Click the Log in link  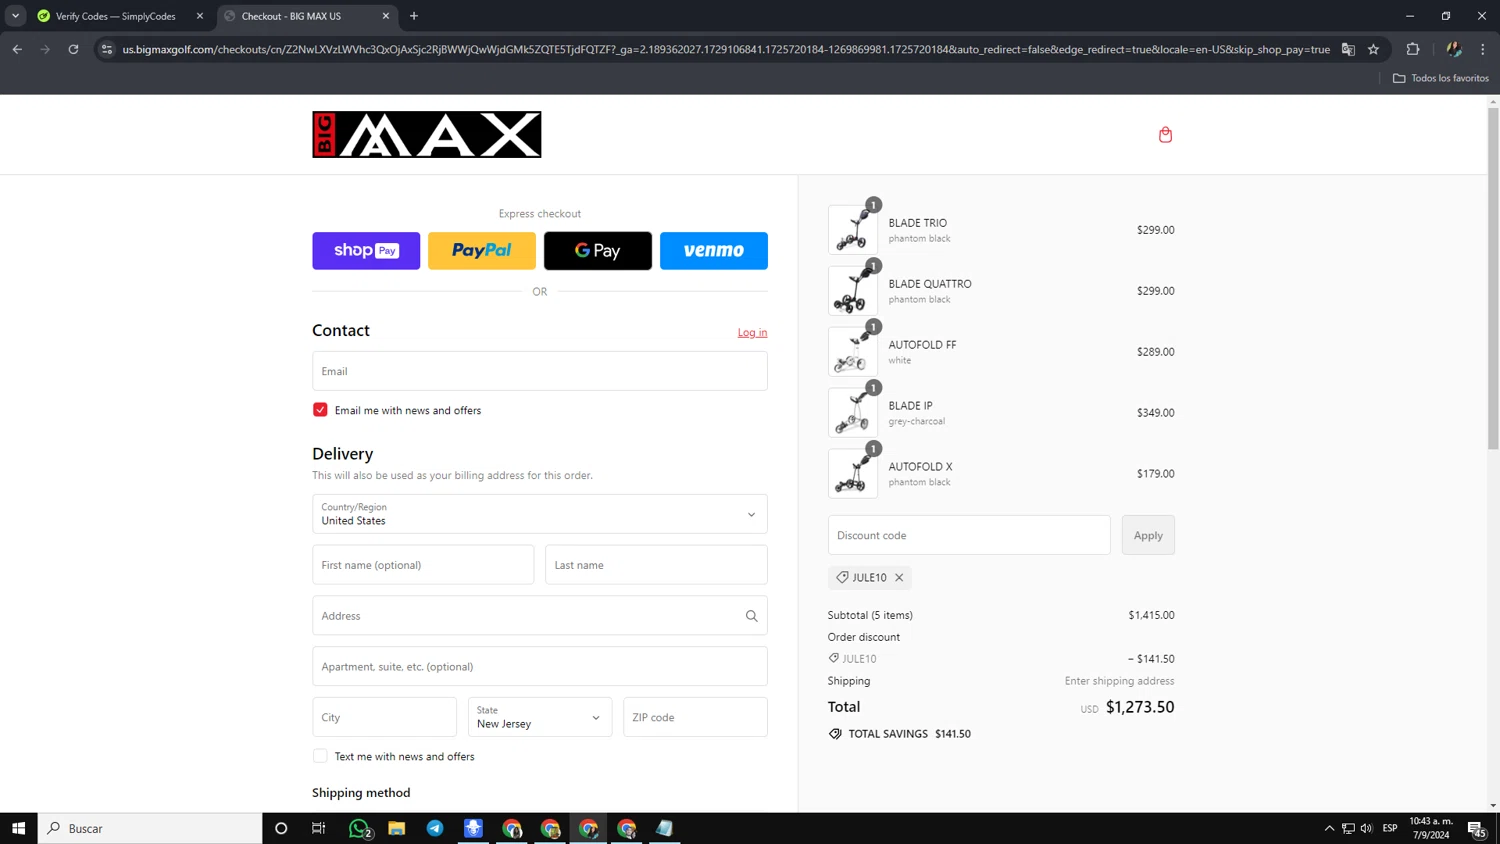pos(753,332)
